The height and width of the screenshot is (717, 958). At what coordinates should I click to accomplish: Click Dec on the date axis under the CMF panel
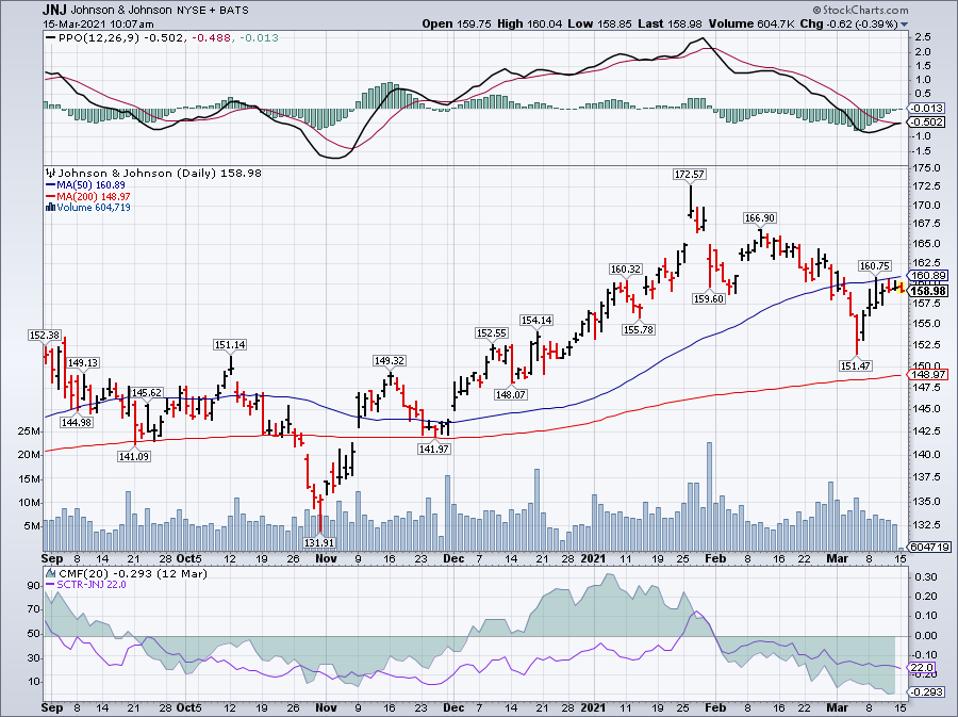click(x=453, y=708)
